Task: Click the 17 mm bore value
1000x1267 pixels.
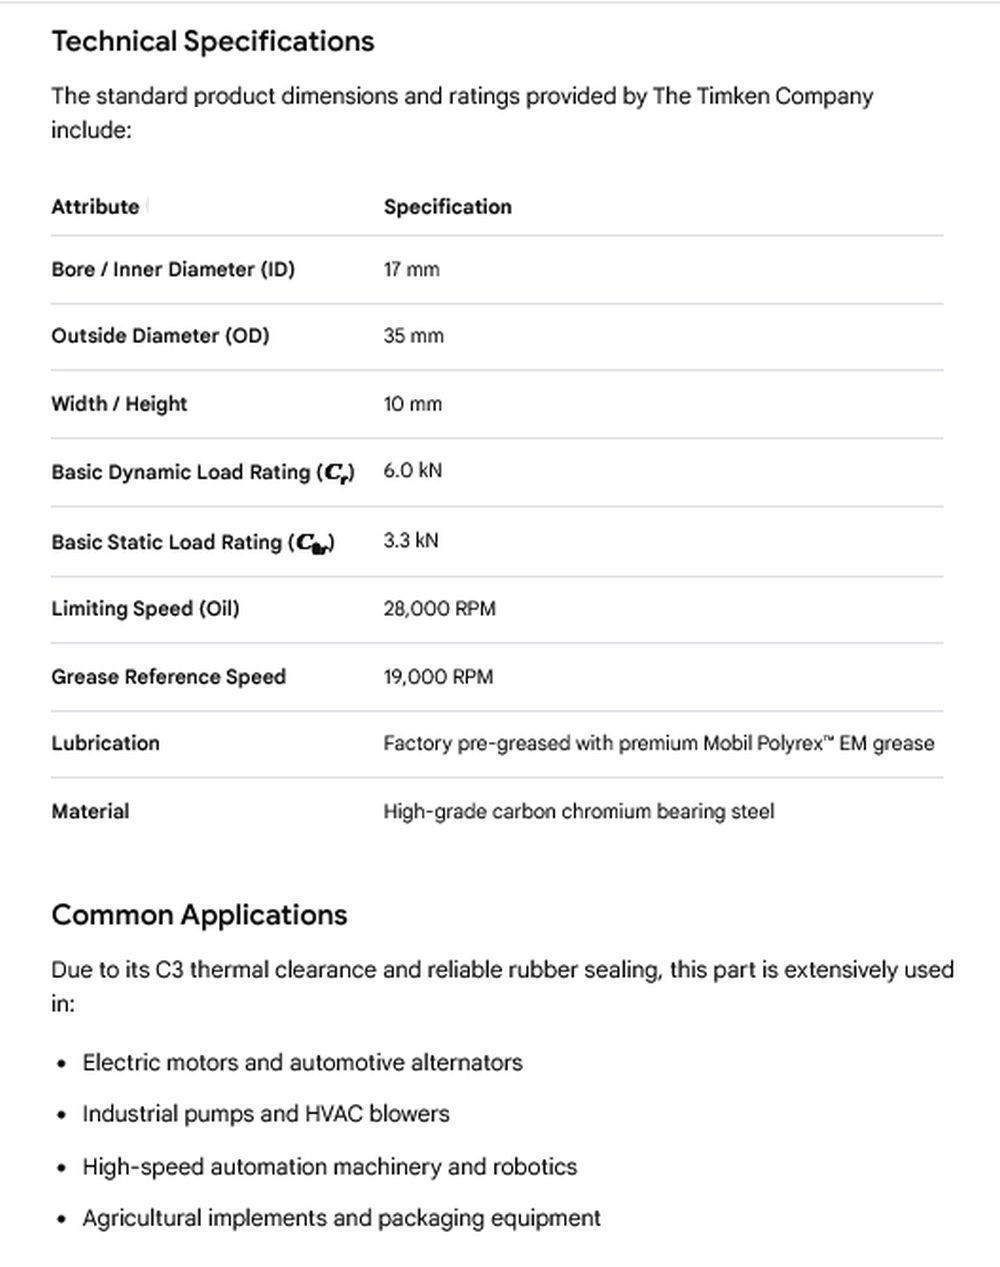Action: 411,269
